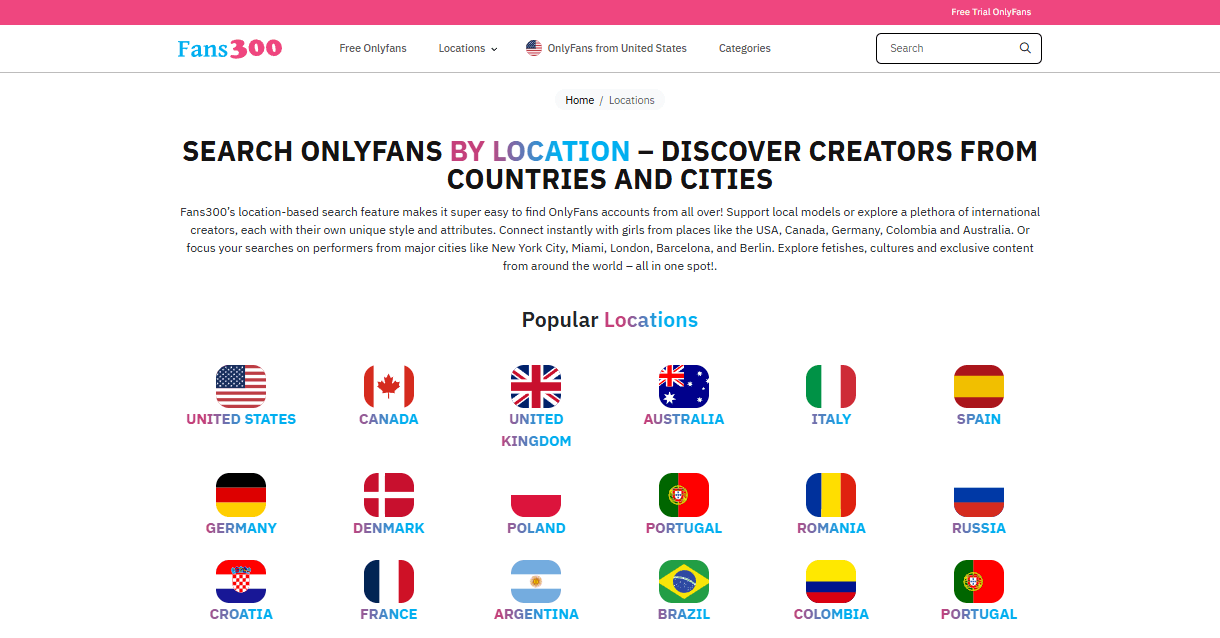Click the Colombia flag icon
1220x638 pixels.
pyautogui.click(x=831, y=581)
